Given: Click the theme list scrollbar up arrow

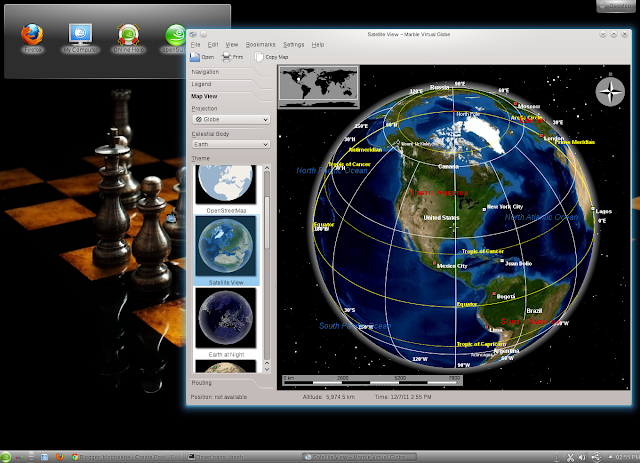Looking at the screenshot, I should pos(267,168).
